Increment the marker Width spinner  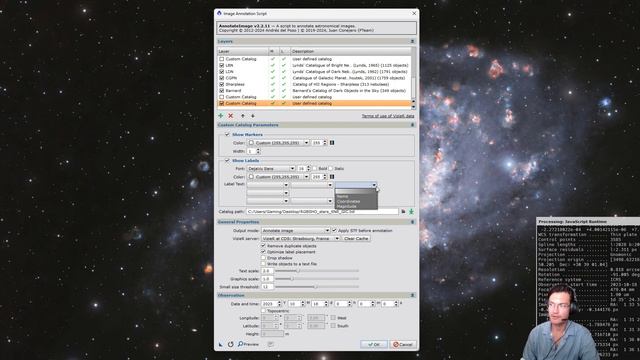click(x=258, y=150)
